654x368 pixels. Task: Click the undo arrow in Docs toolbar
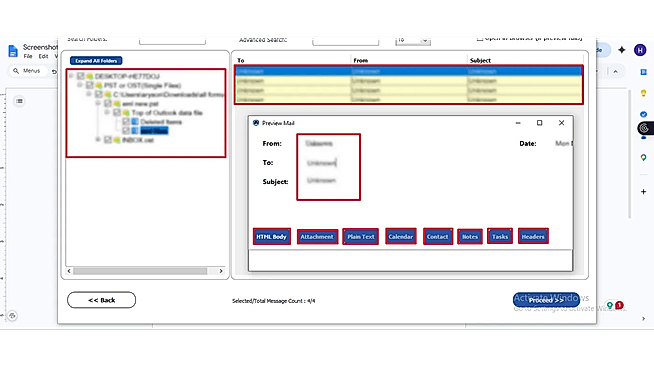pyautogui.click(x=54, y=71)
